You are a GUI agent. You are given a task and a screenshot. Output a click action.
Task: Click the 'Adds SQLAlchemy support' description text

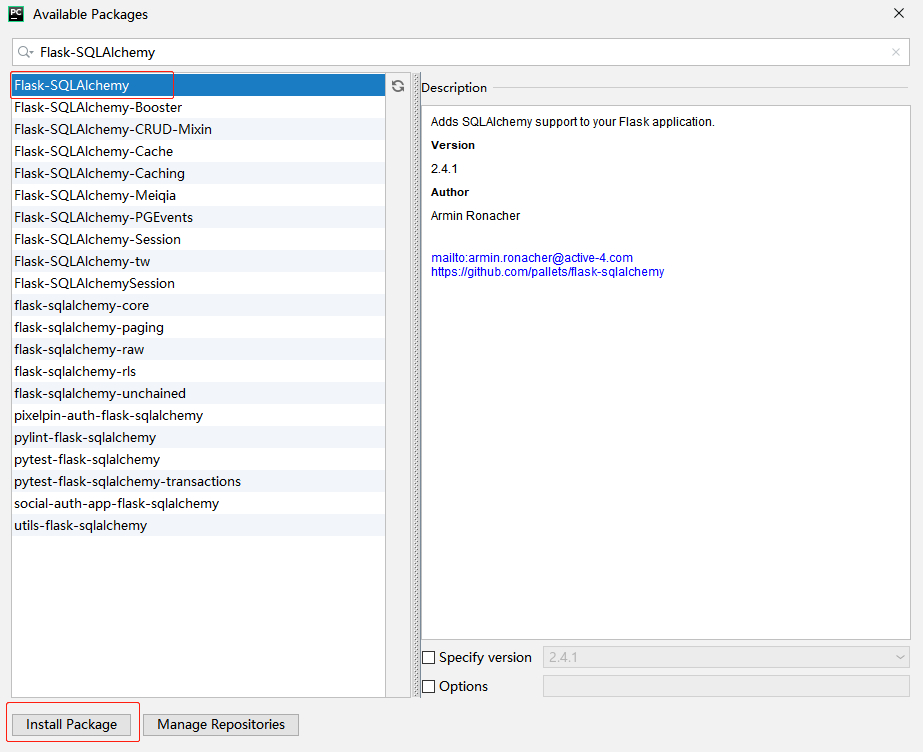tap(573, 122)
